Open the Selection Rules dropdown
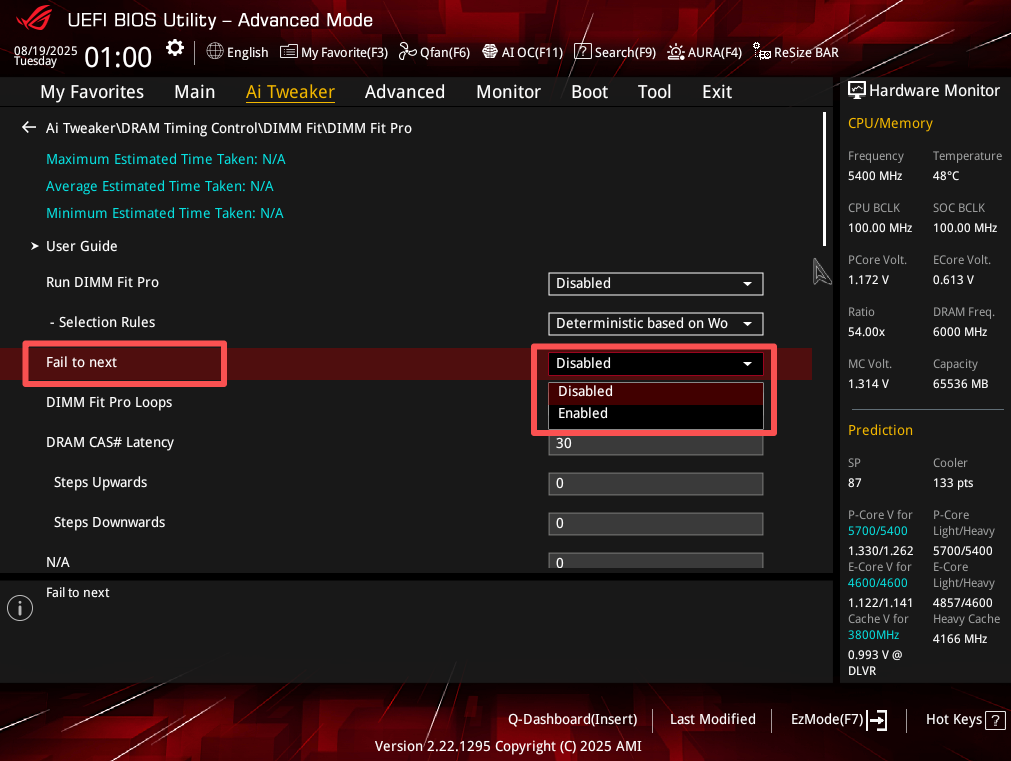Image resolution: width=1011 pixels, height=761 pixels. (656, 324)
